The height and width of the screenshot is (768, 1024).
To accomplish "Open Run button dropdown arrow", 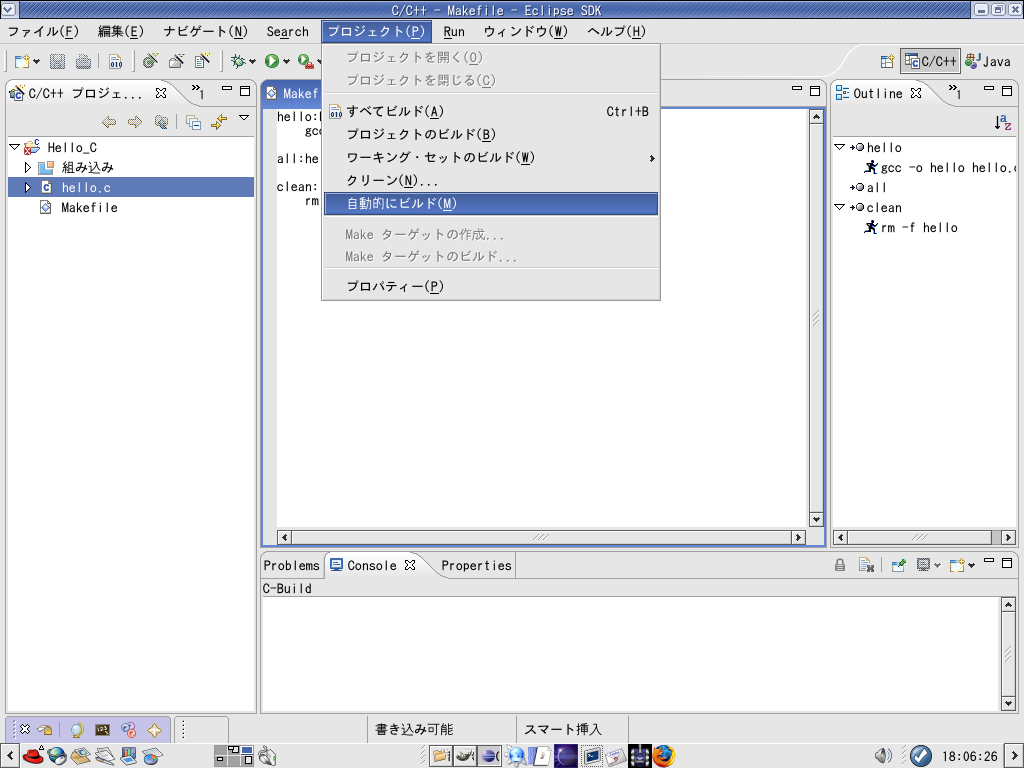I will (x=286, y=62).
